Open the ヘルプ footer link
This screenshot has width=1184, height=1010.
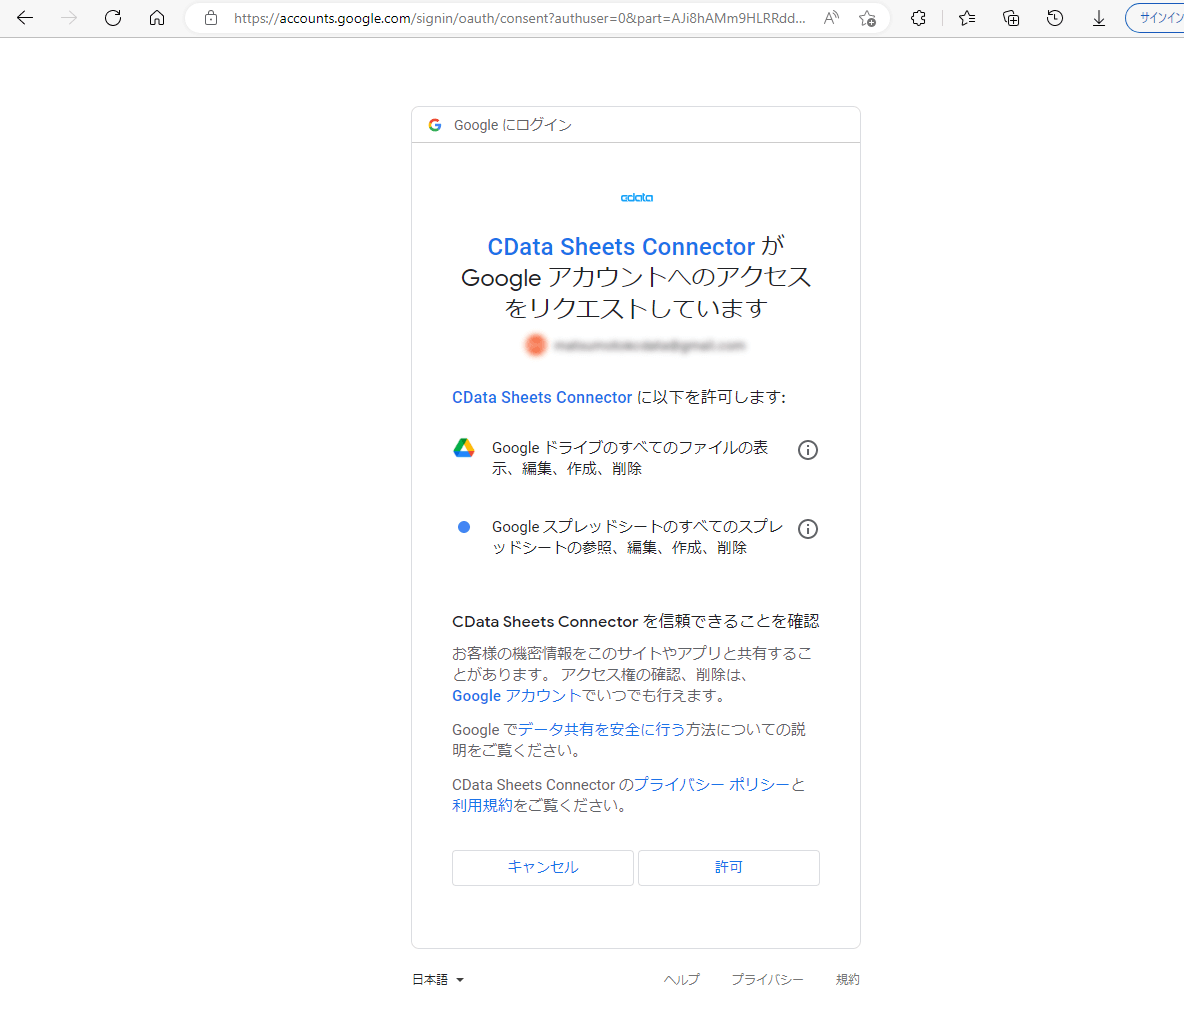click(681, 979)
